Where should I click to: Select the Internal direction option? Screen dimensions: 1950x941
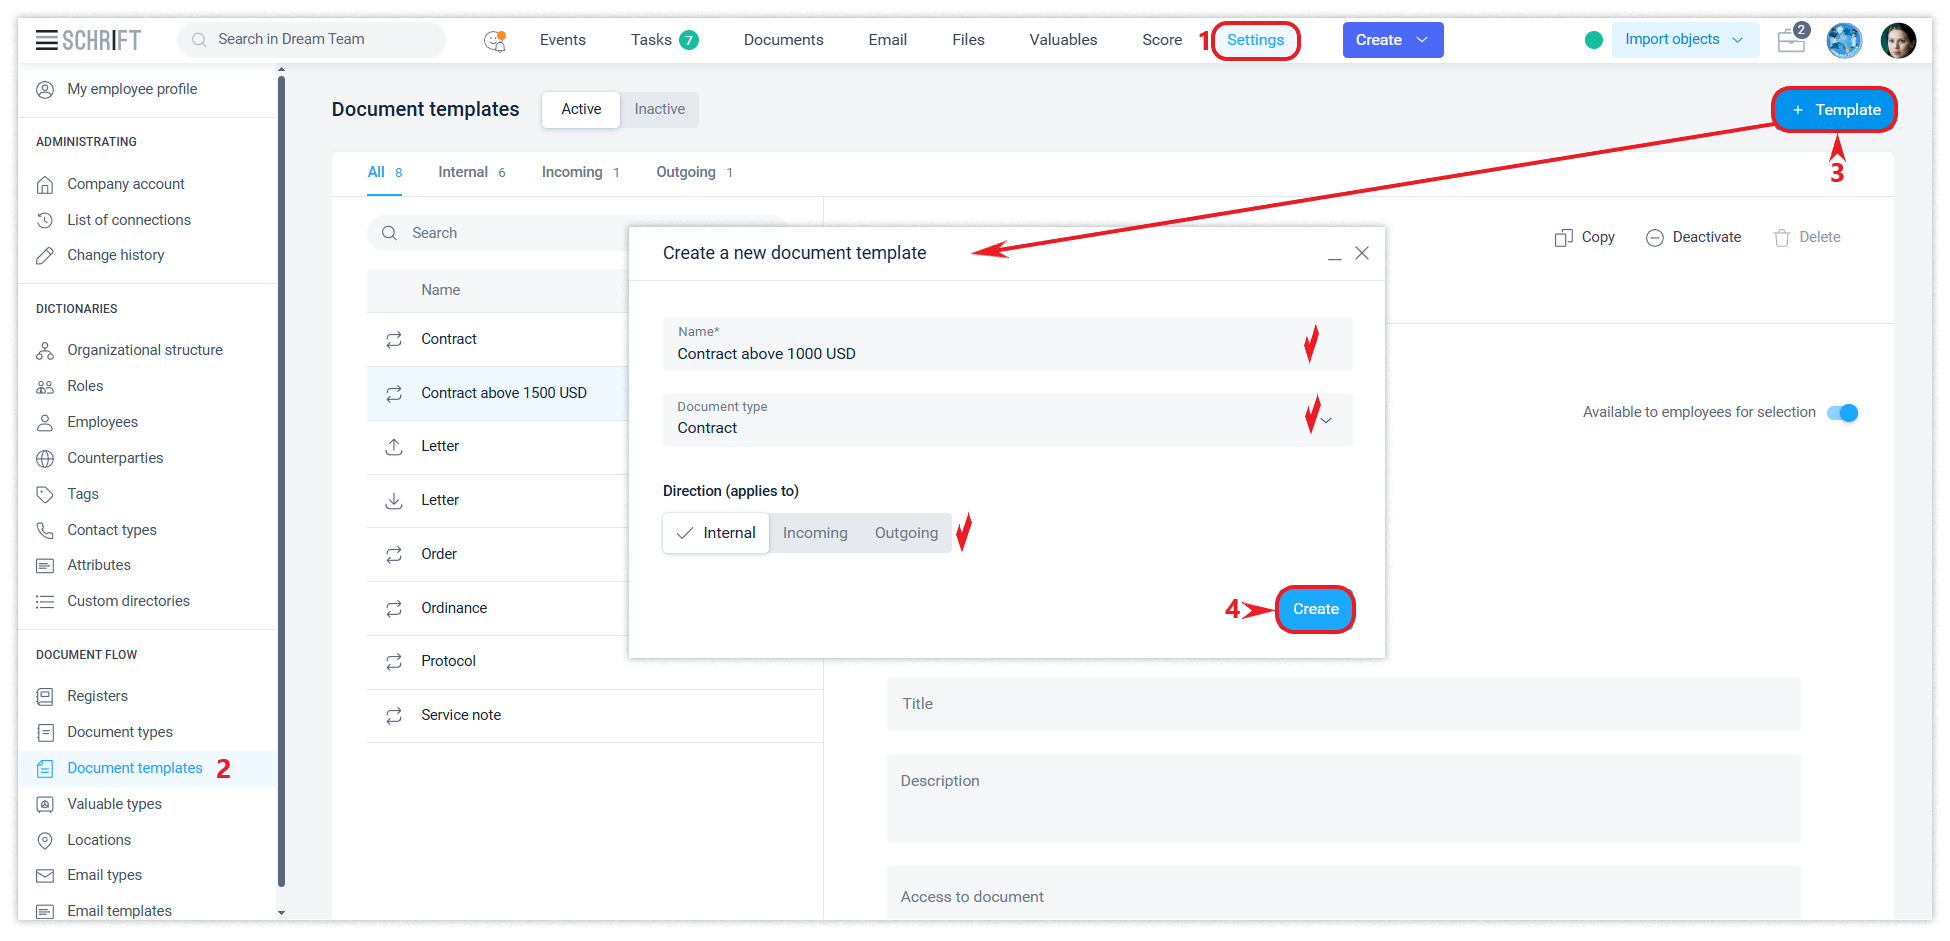pyautogui.click(x=716, y=533)
